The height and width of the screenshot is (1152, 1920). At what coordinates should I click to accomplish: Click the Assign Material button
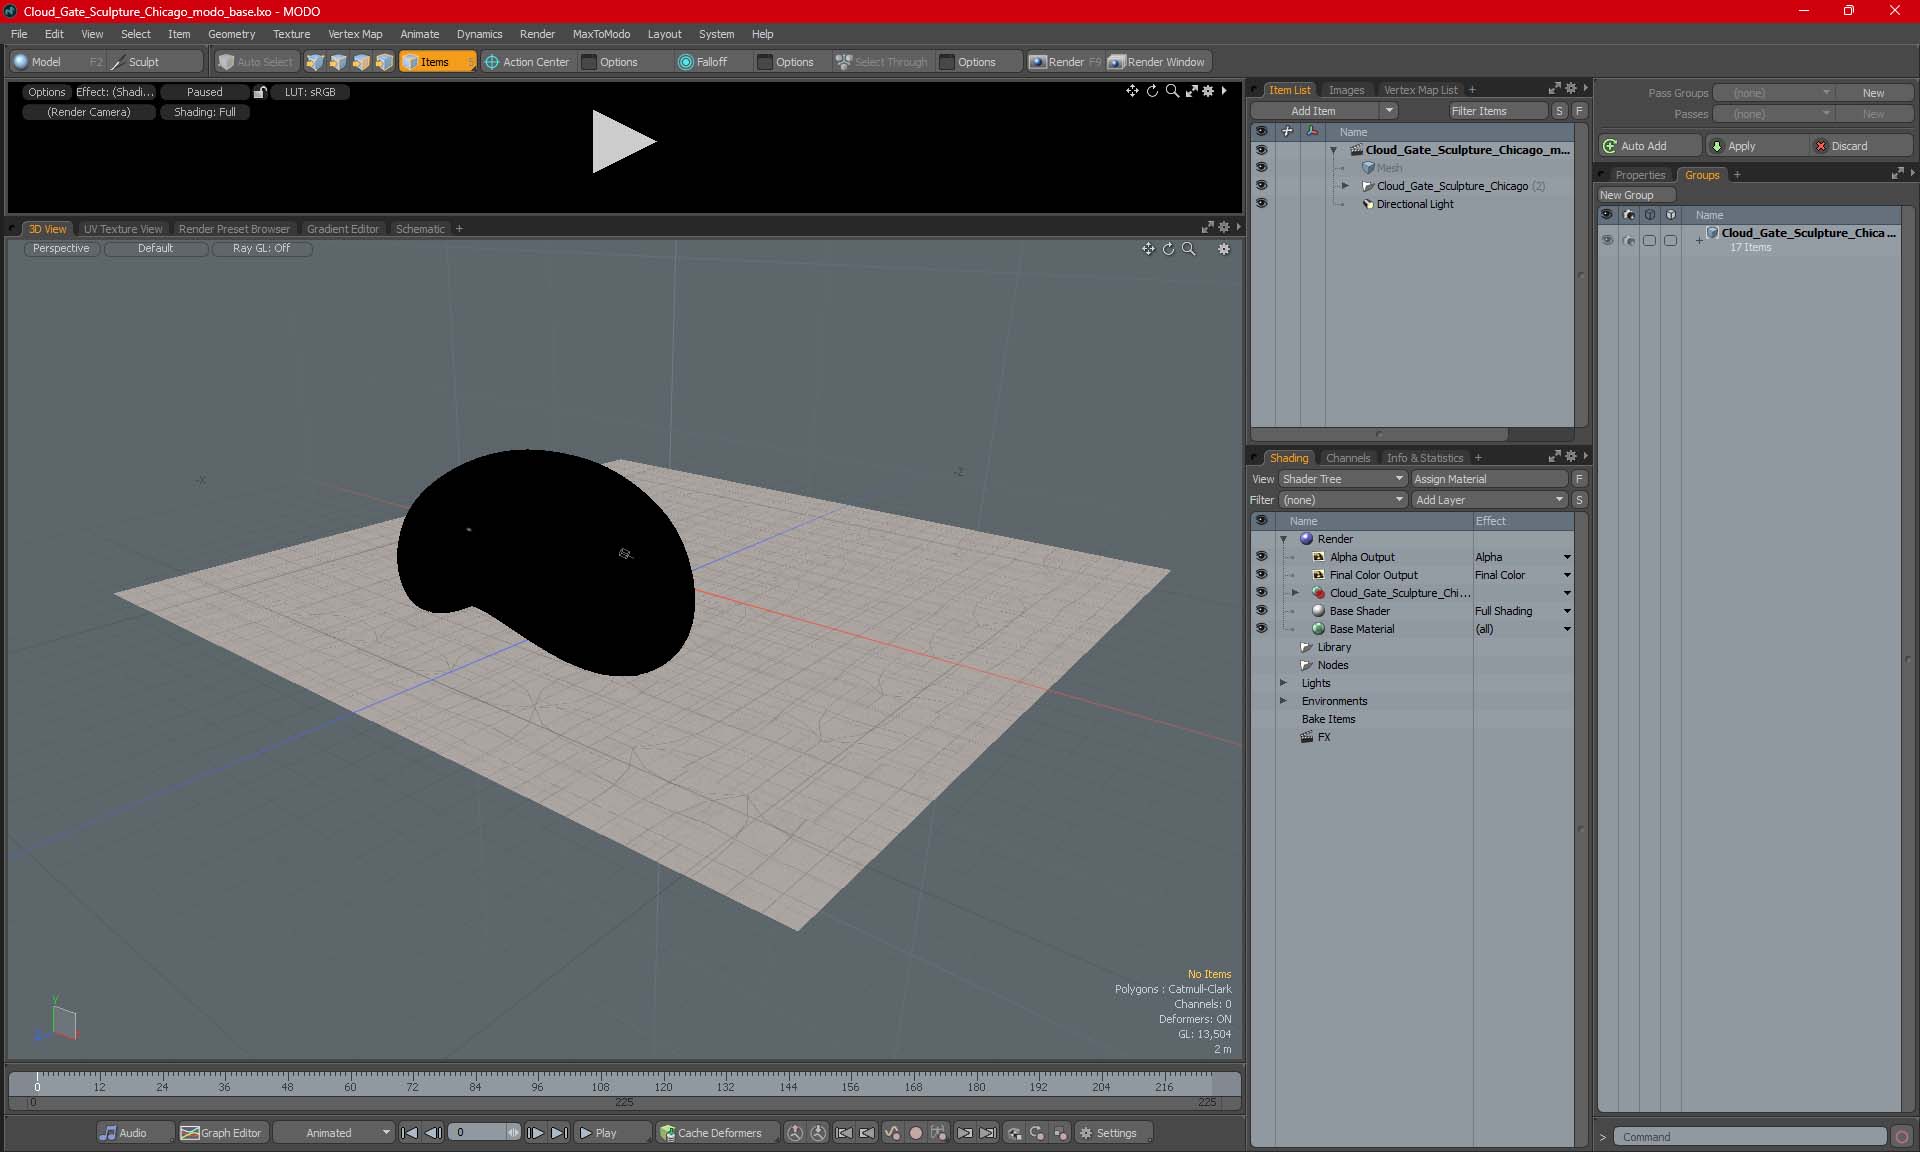[1489, 479]
